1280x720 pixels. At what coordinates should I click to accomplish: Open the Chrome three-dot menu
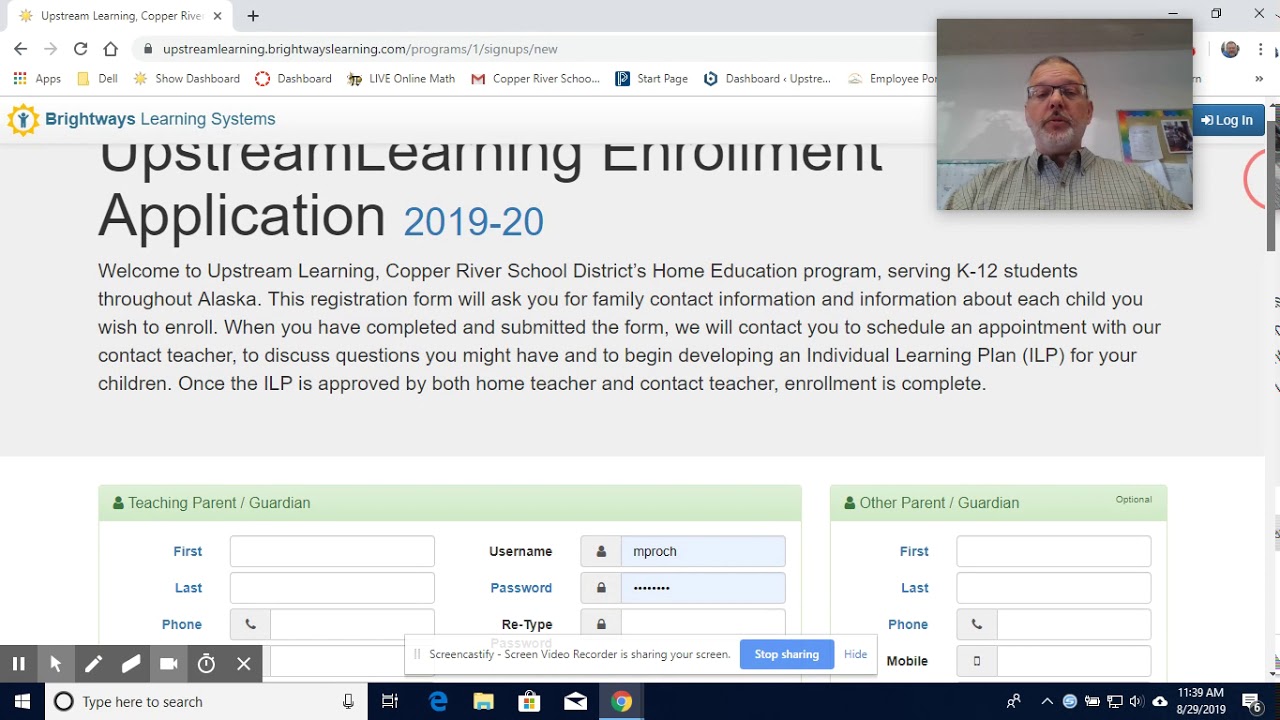[1260, 49]
